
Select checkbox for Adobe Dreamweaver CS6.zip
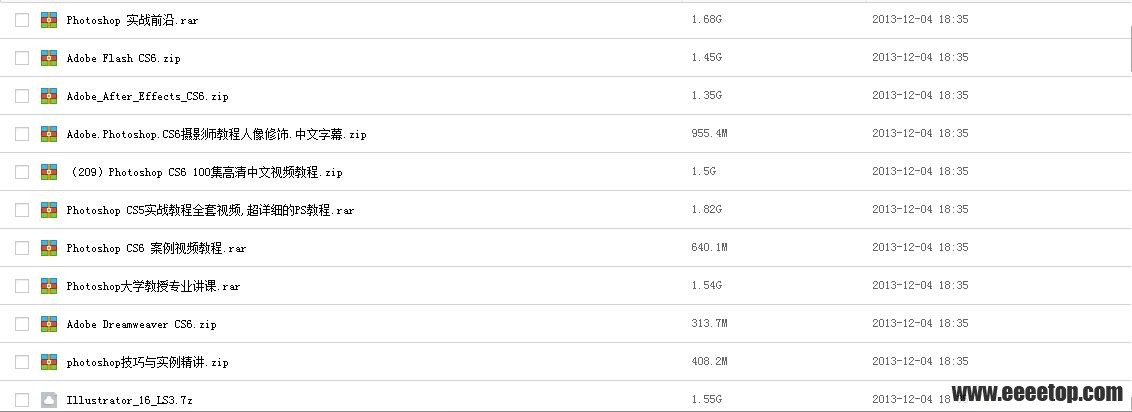click(x=22, y=324)
